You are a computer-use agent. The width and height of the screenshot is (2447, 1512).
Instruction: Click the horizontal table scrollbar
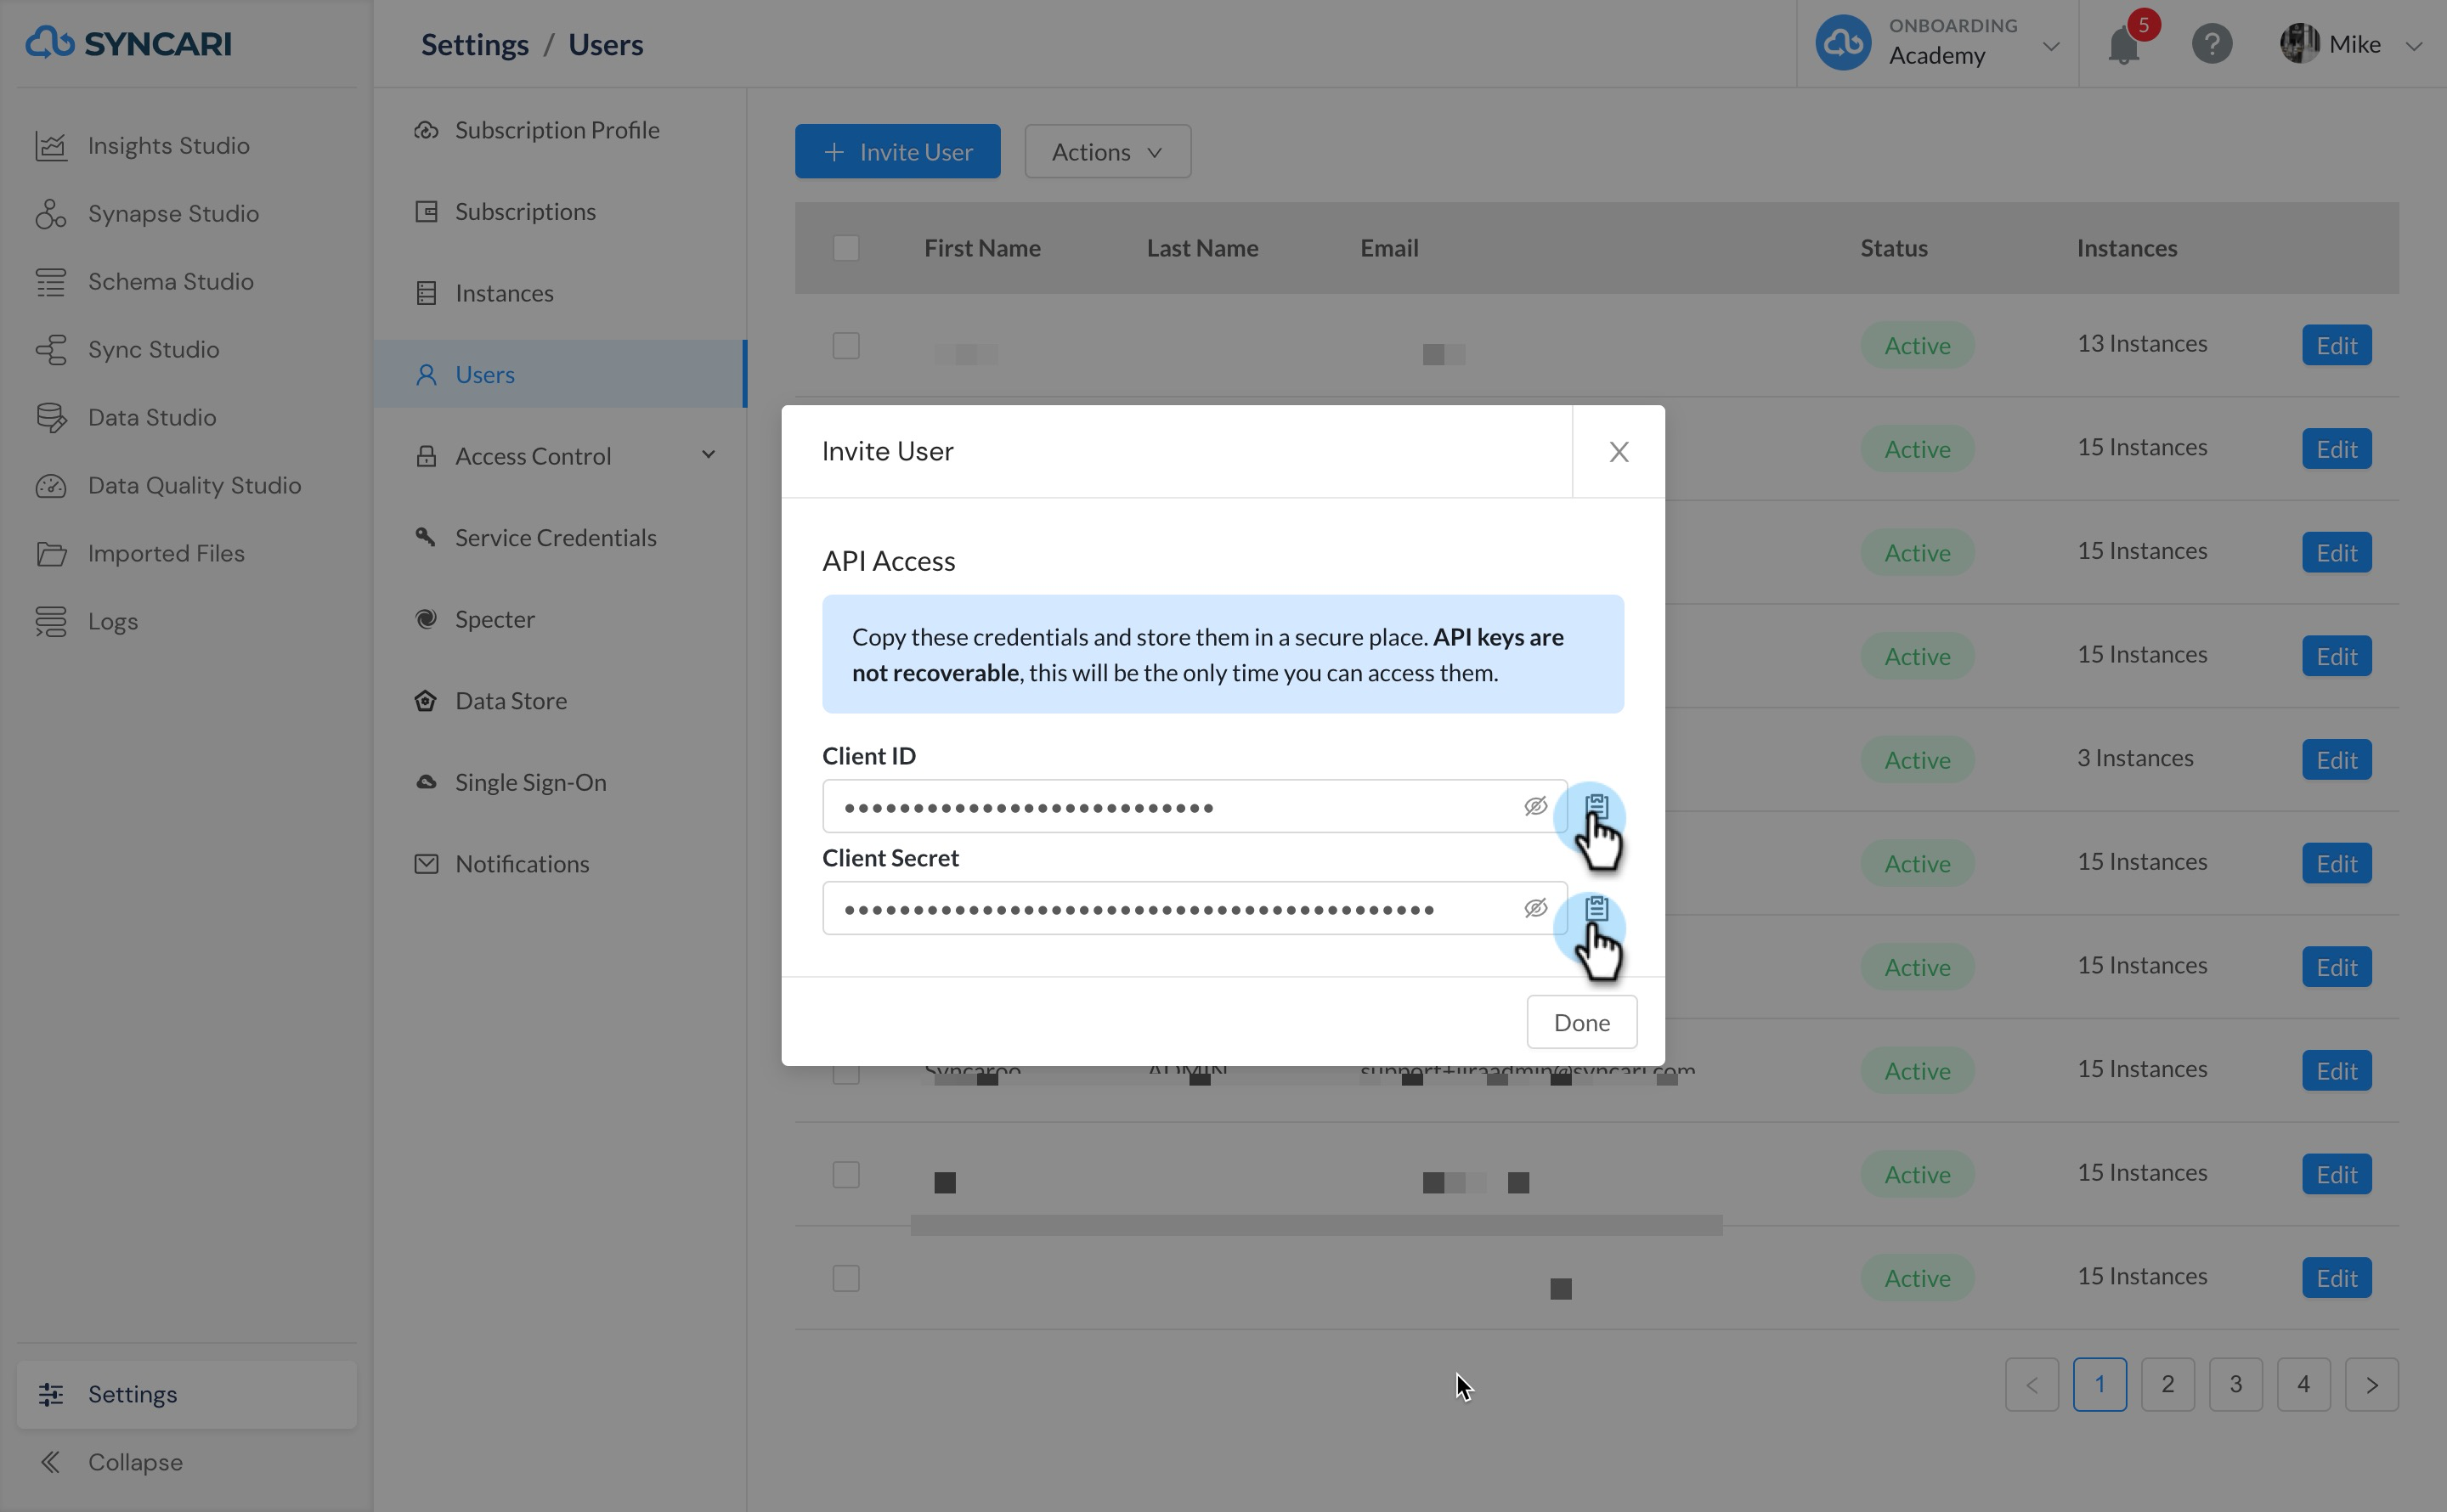pyautogui.click(x=1316, y=1226)
